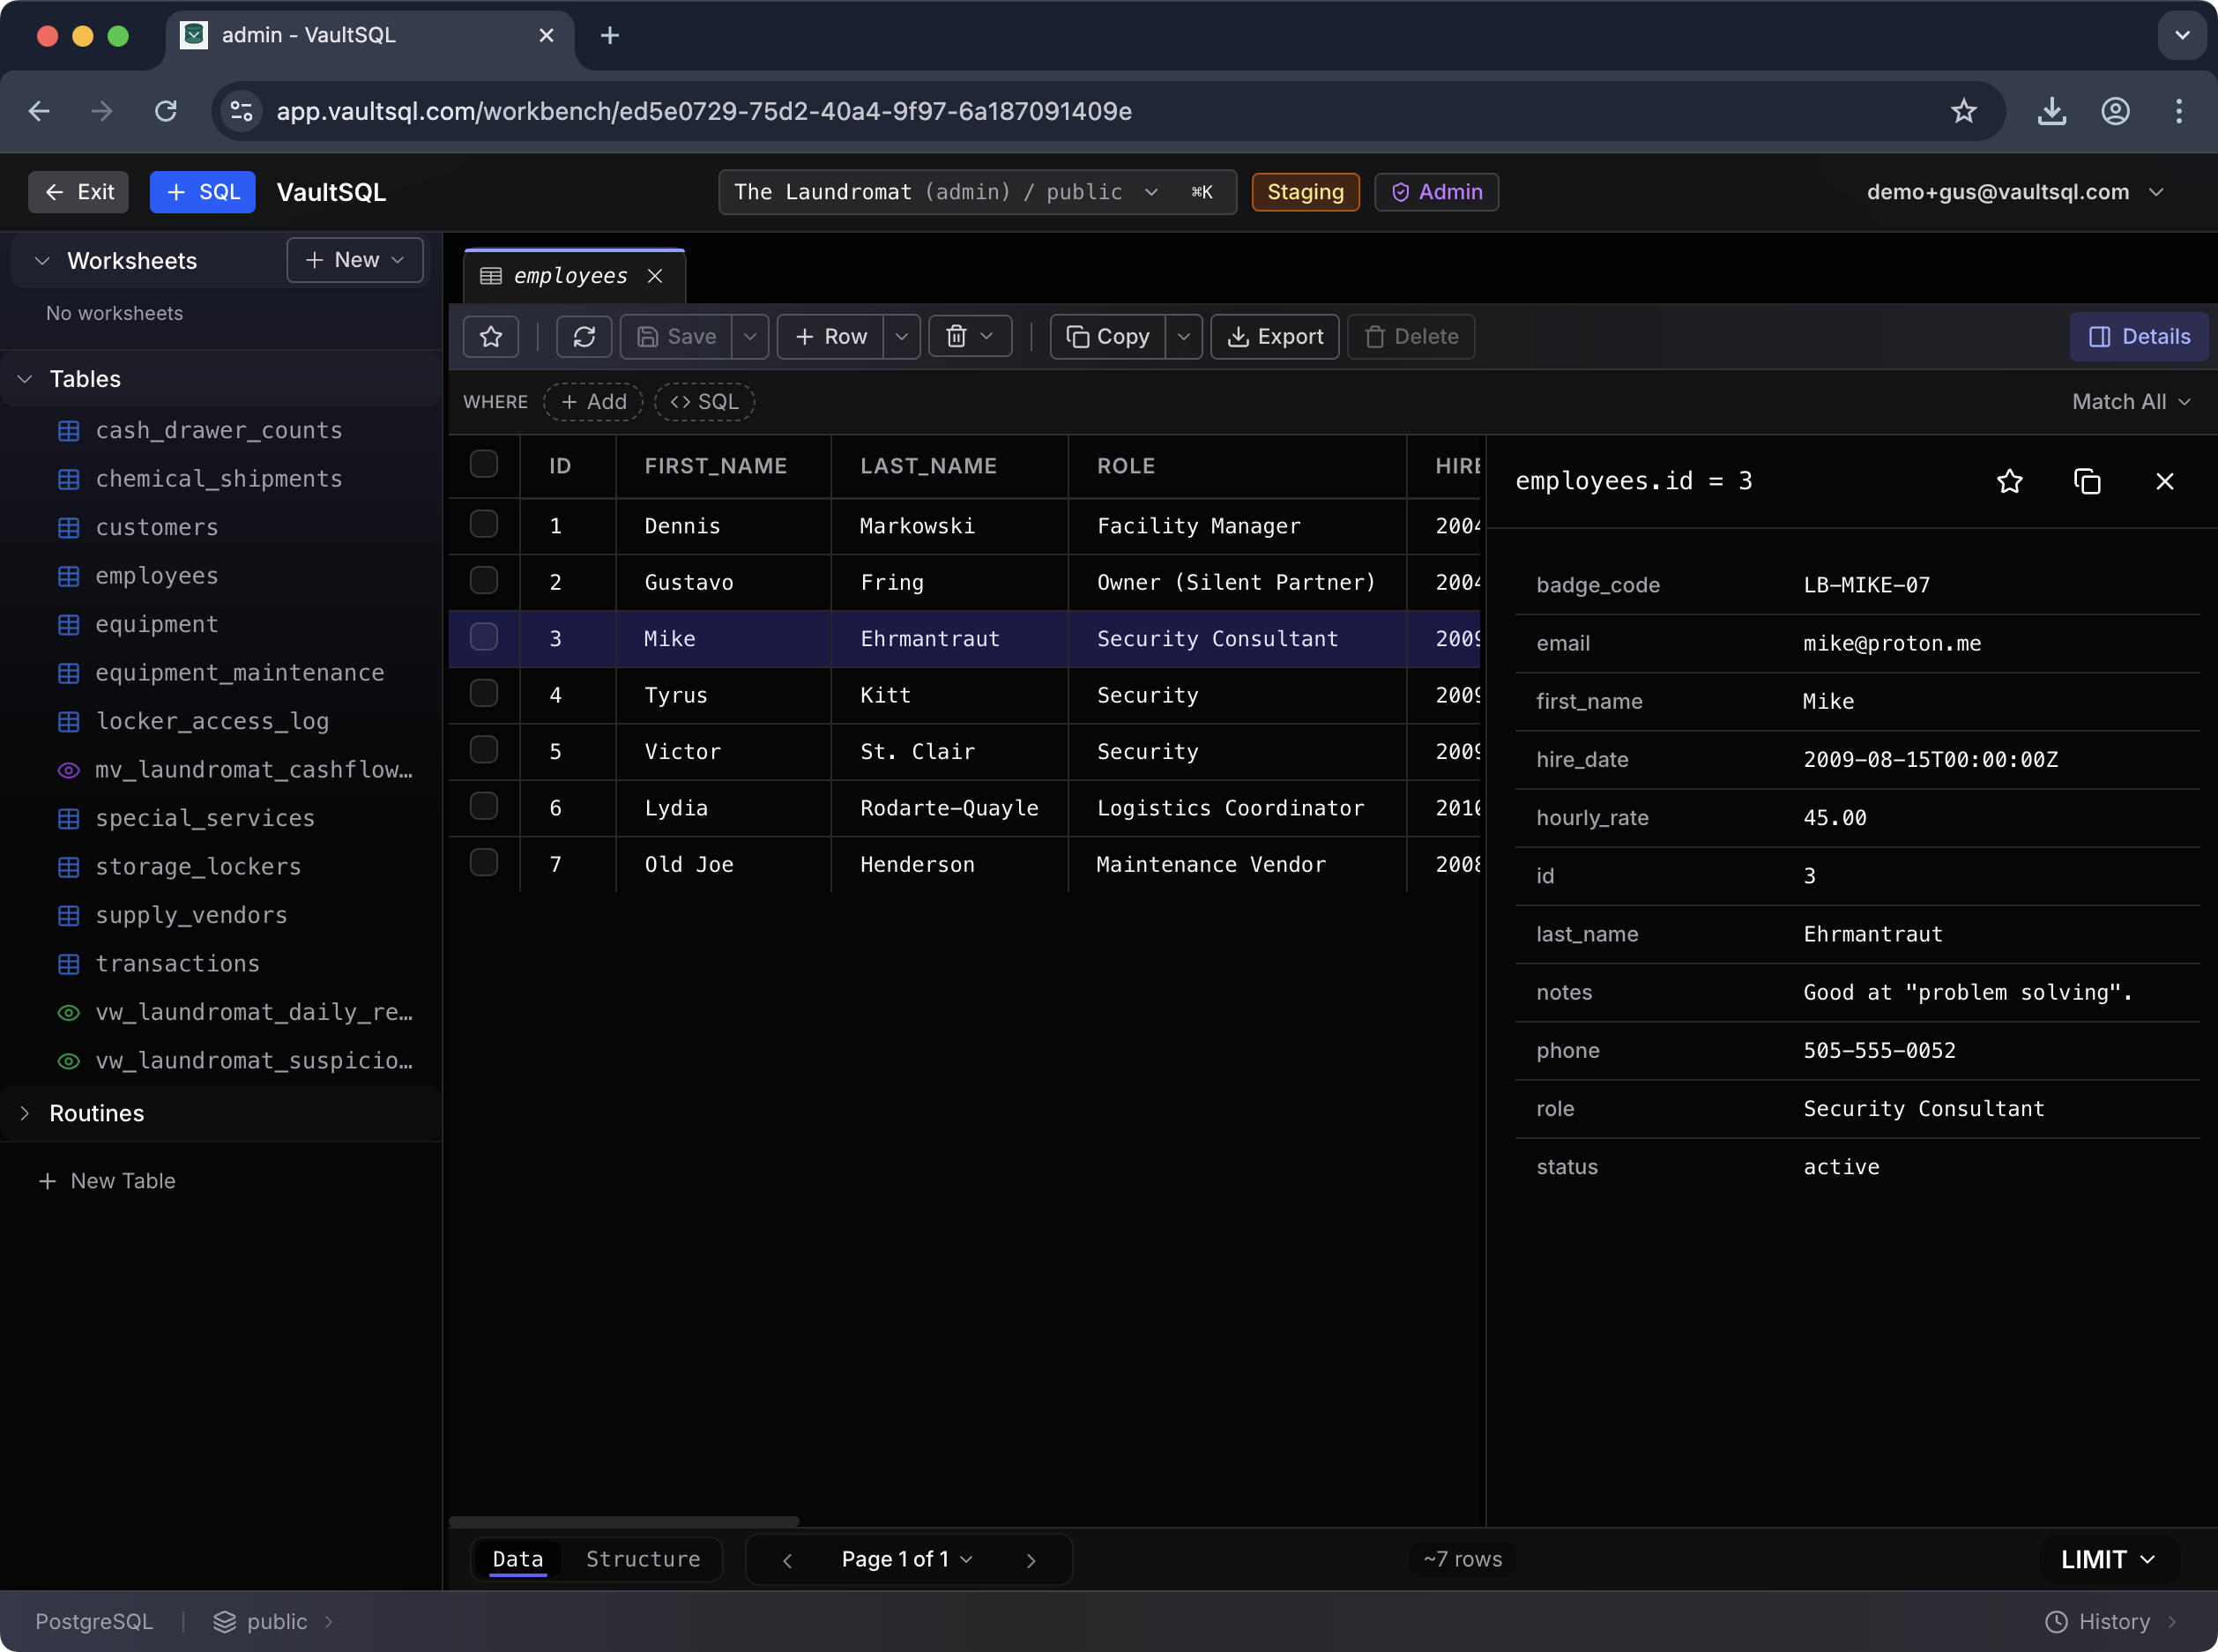2218x1652 pixels.
Task: Switch to the Data tab
Action: coord(518,1560)
